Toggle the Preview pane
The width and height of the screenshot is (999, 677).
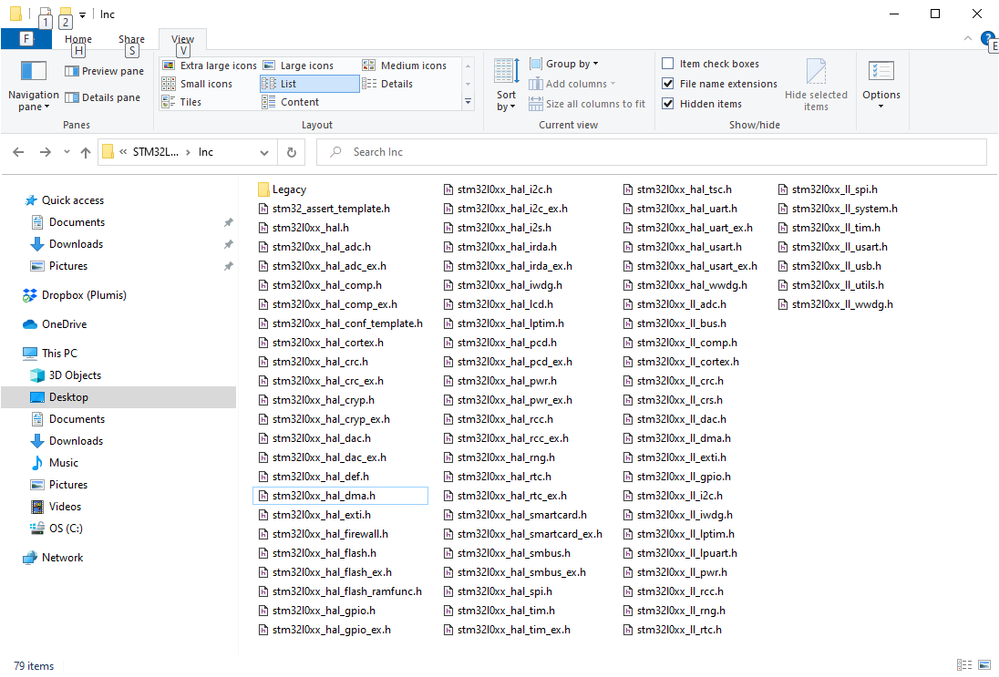(104, 71)
